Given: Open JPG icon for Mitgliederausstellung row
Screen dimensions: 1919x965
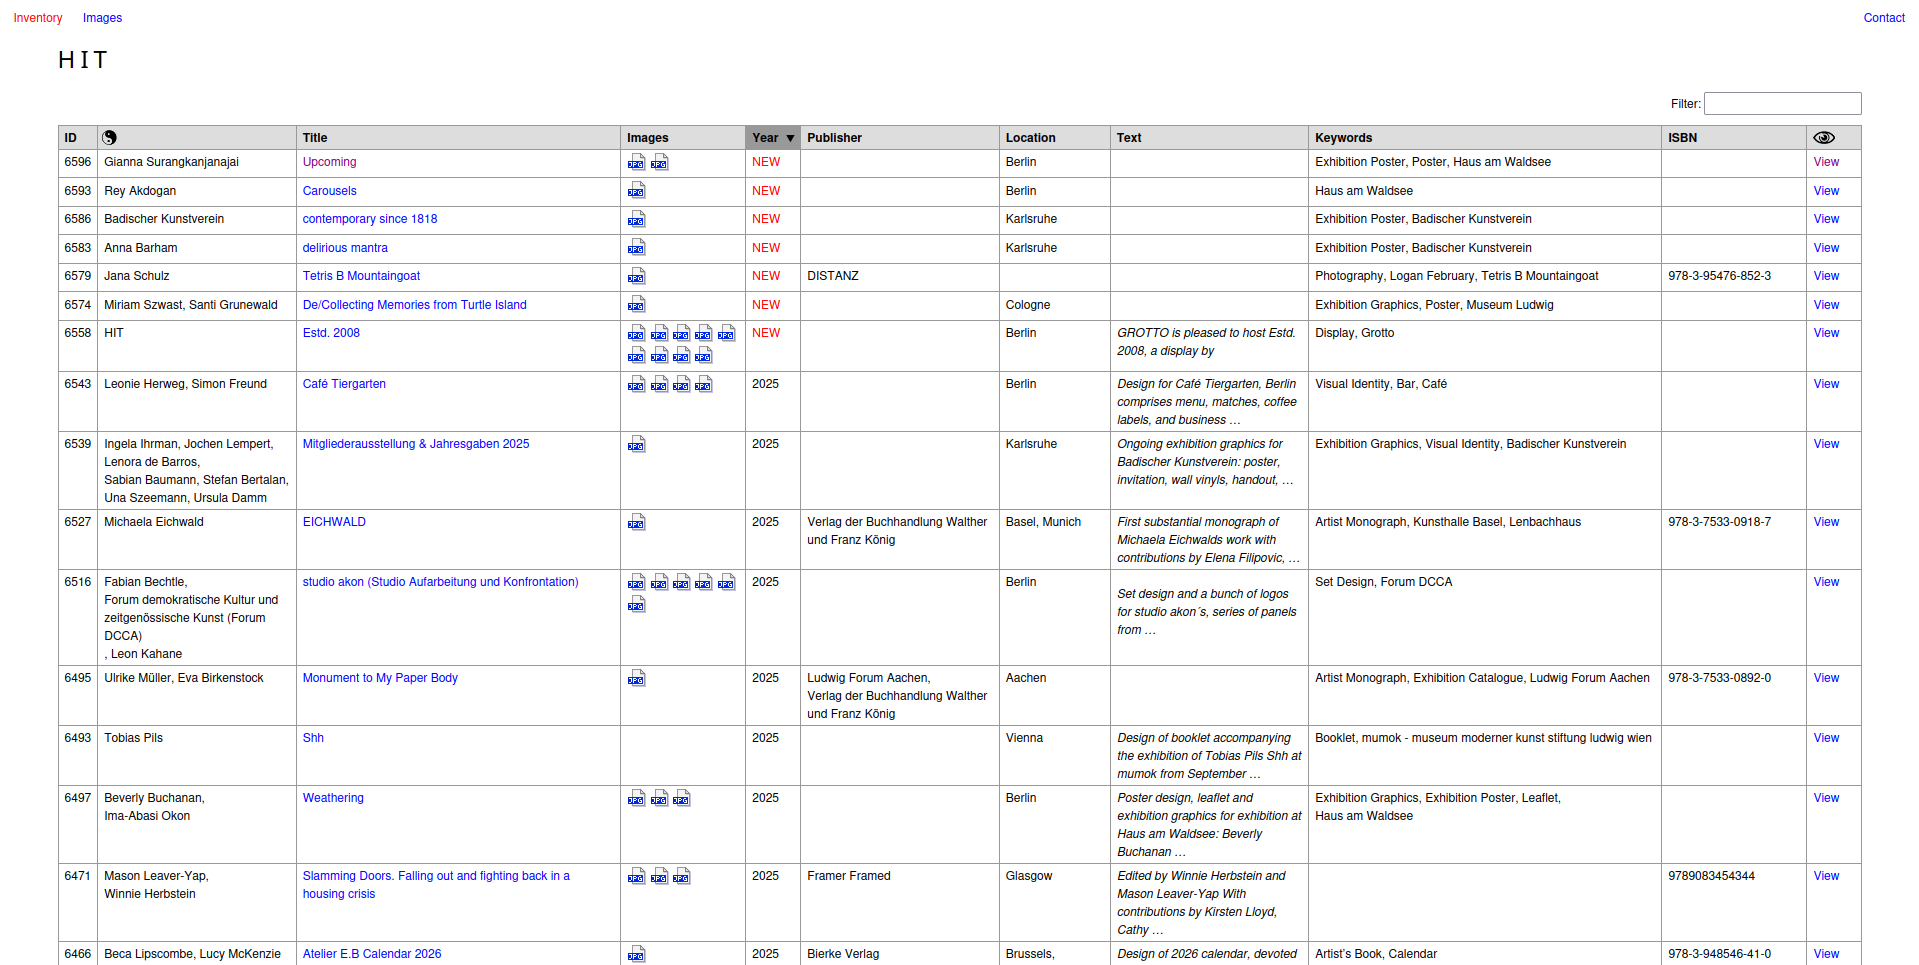Looking at the screenshot, I should [x=636, y=444].
